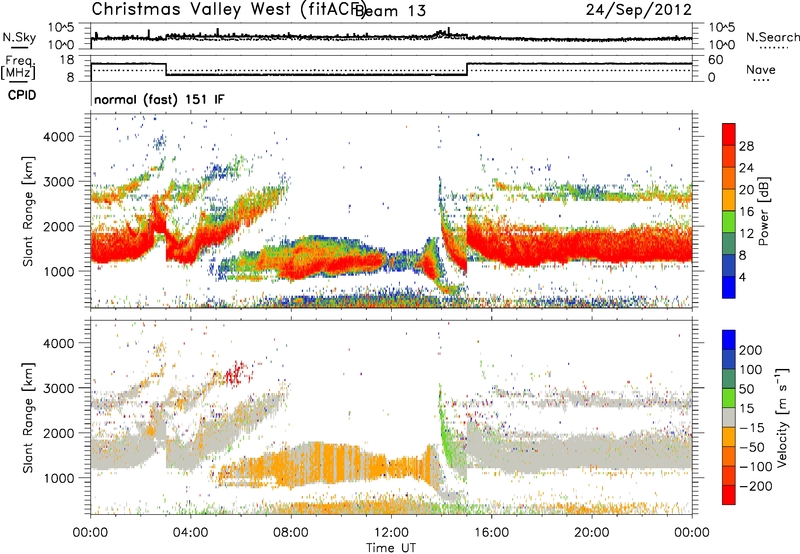Click the red bottom of the Velocity color bar
The width and height of the screenshot is (800, 554).
pyautogui.click(x=729, y=495)
